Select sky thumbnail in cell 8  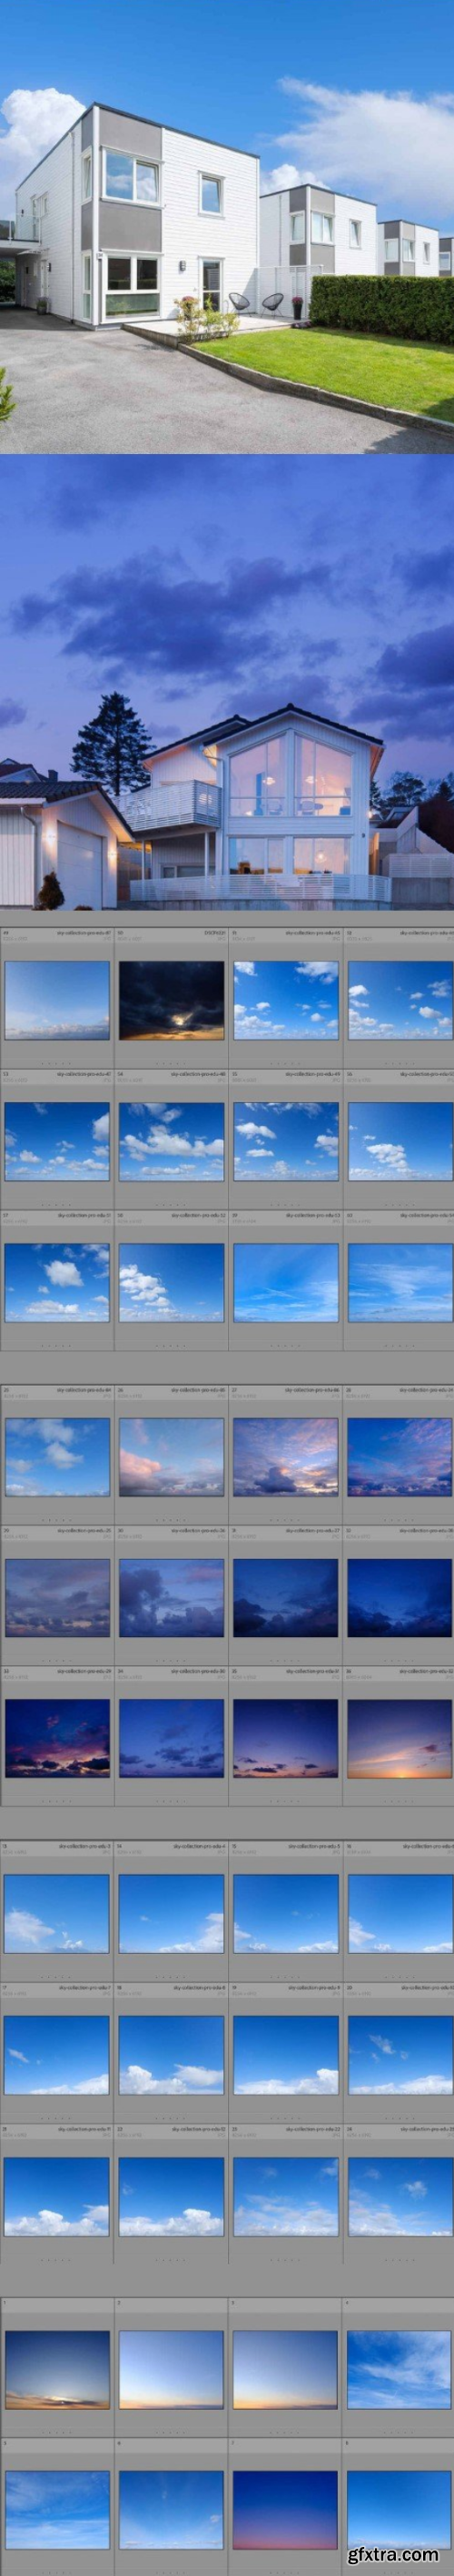(400, 2510)
